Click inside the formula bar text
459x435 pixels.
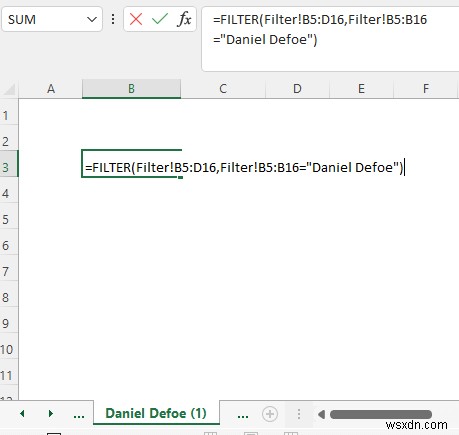tap(320, 29)
